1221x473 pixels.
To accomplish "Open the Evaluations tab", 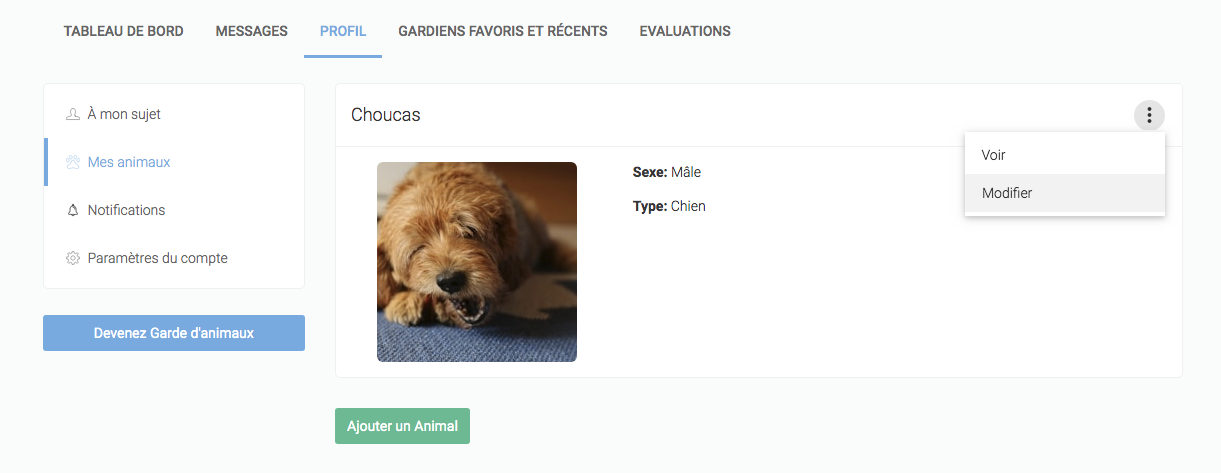I will (685, 31).
